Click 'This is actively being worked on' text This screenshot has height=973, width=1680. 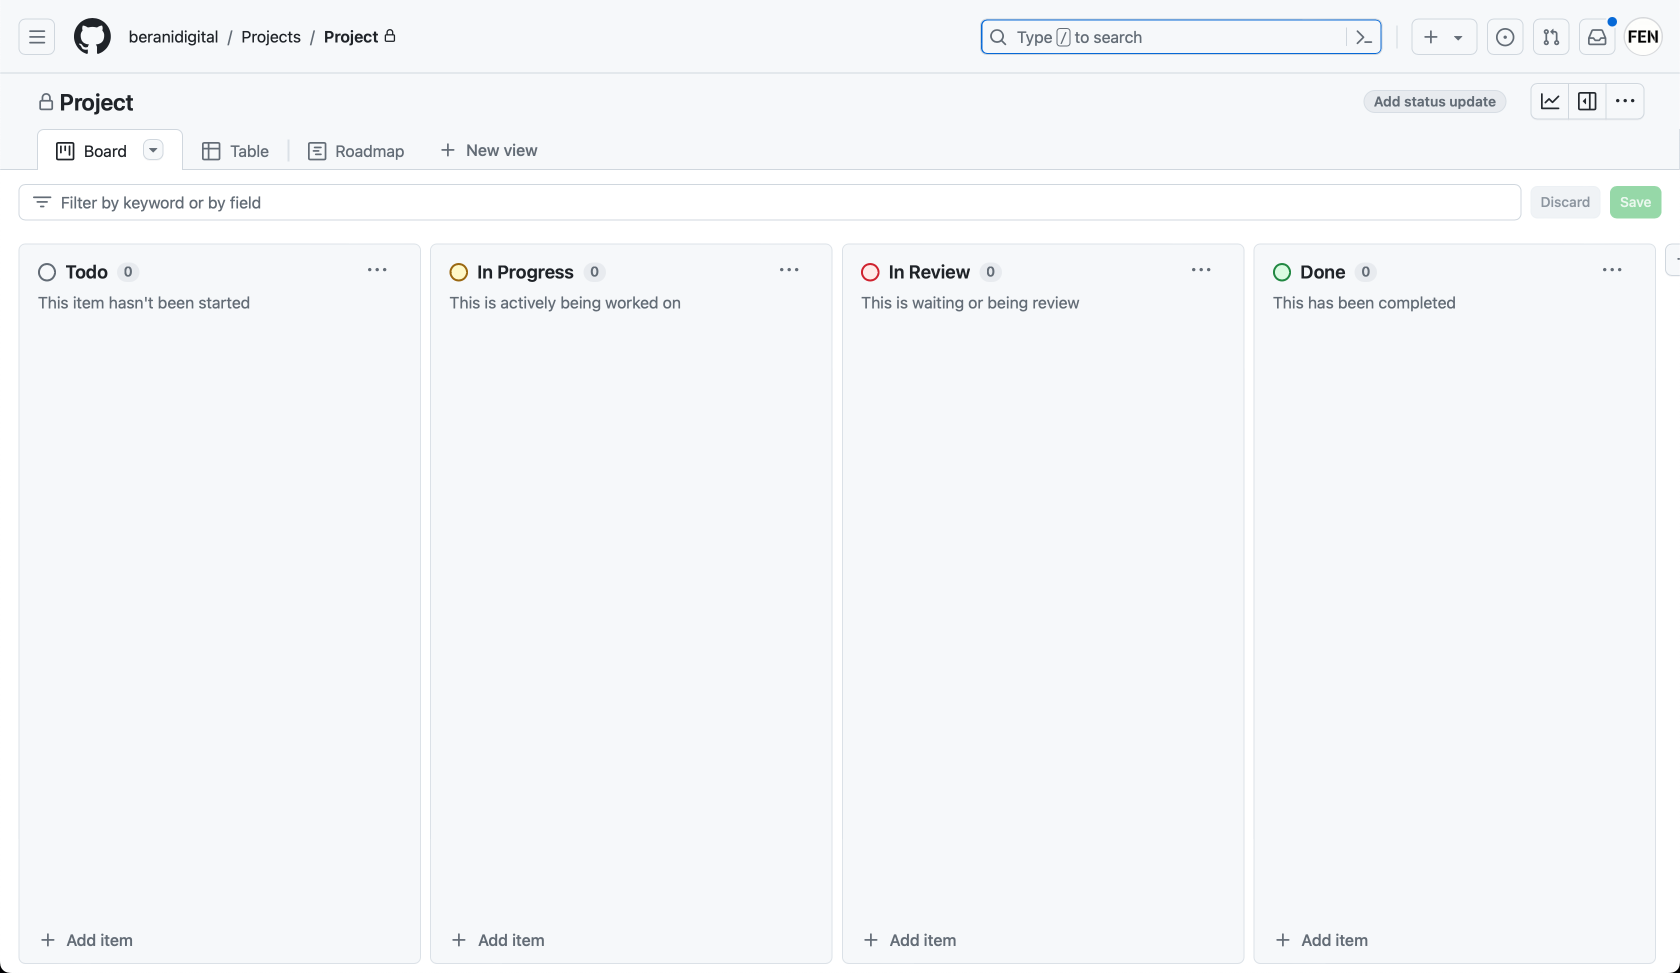[565, 303]
